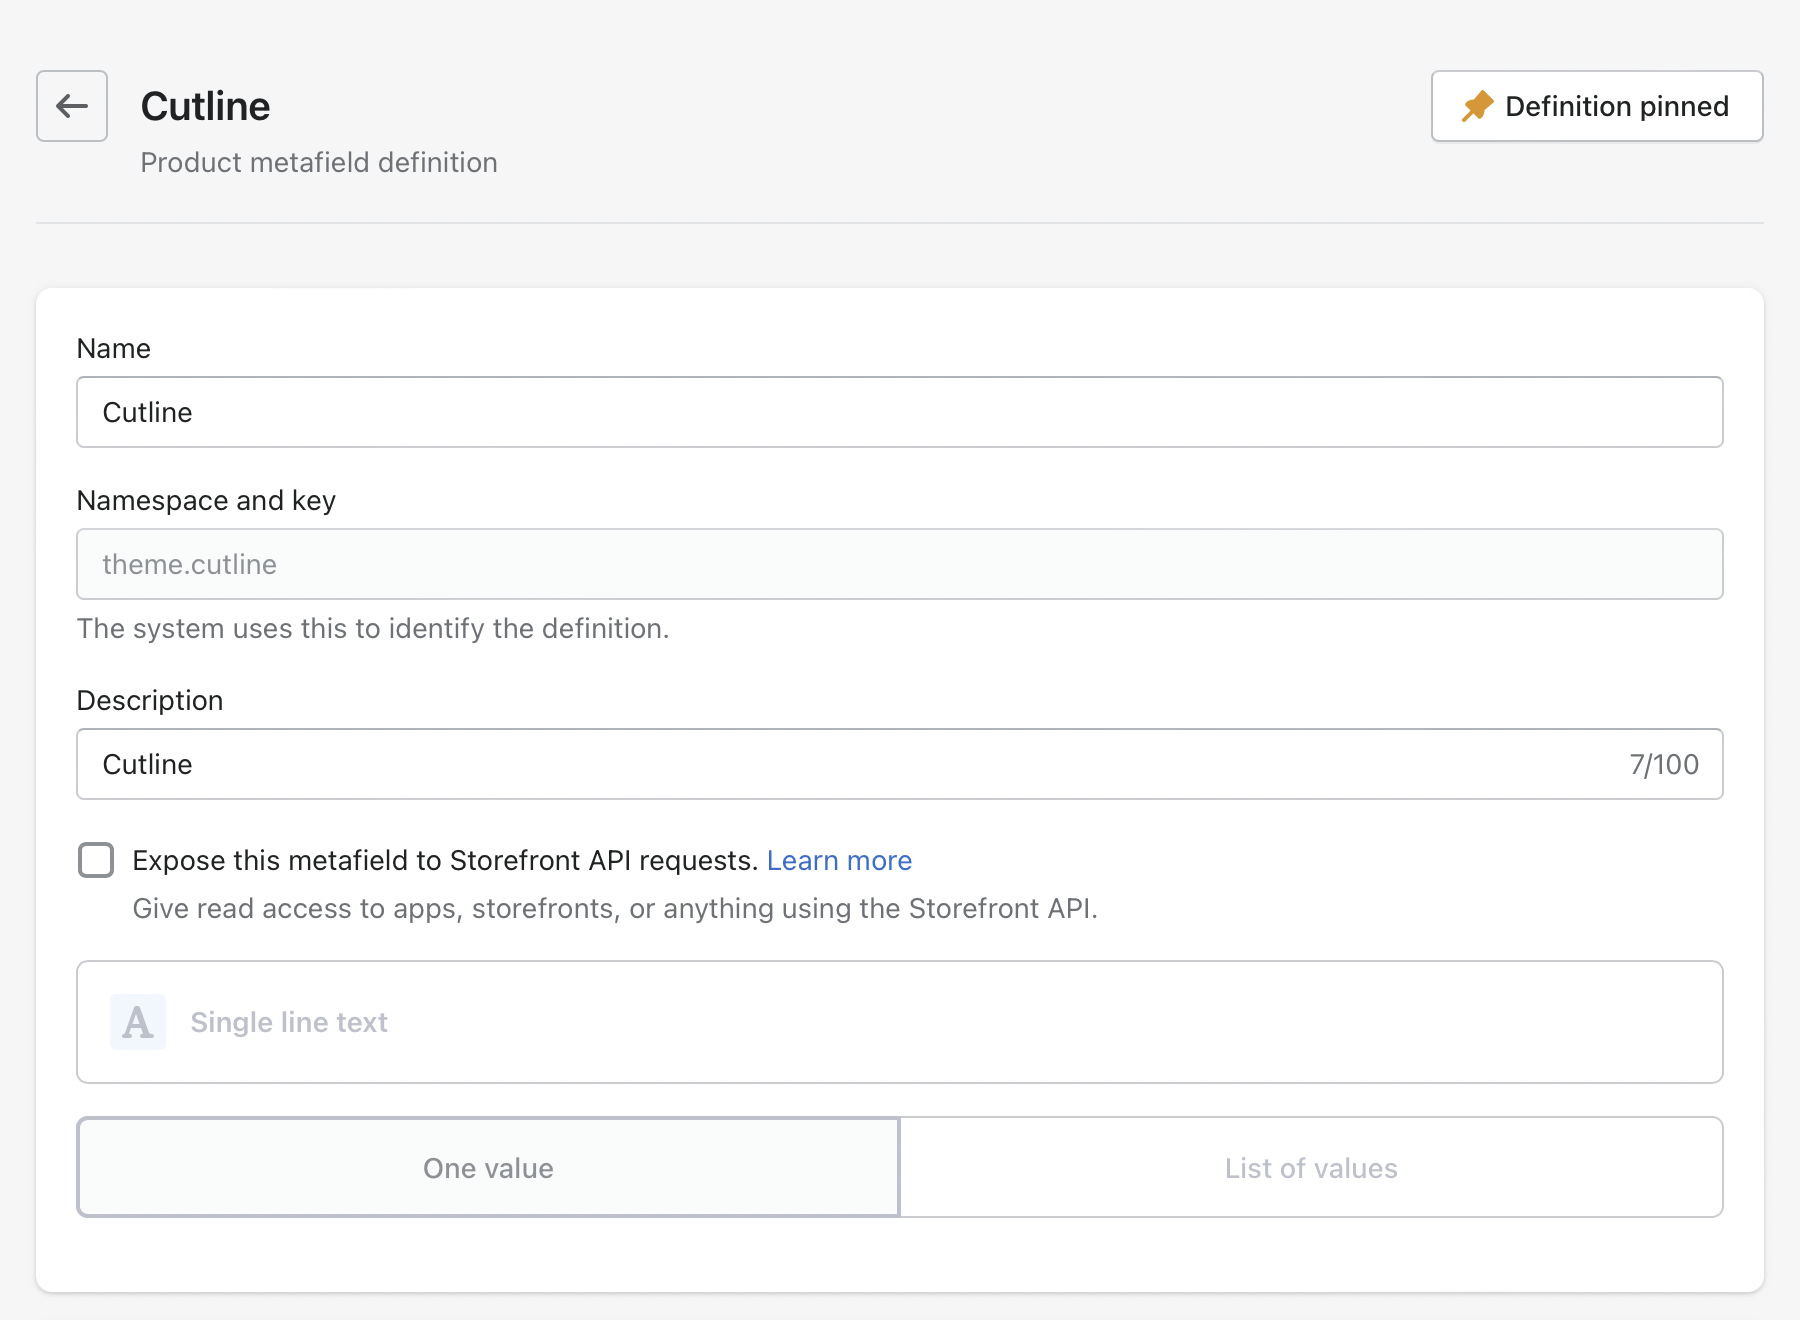Select the One value option

coord(488,1167)
